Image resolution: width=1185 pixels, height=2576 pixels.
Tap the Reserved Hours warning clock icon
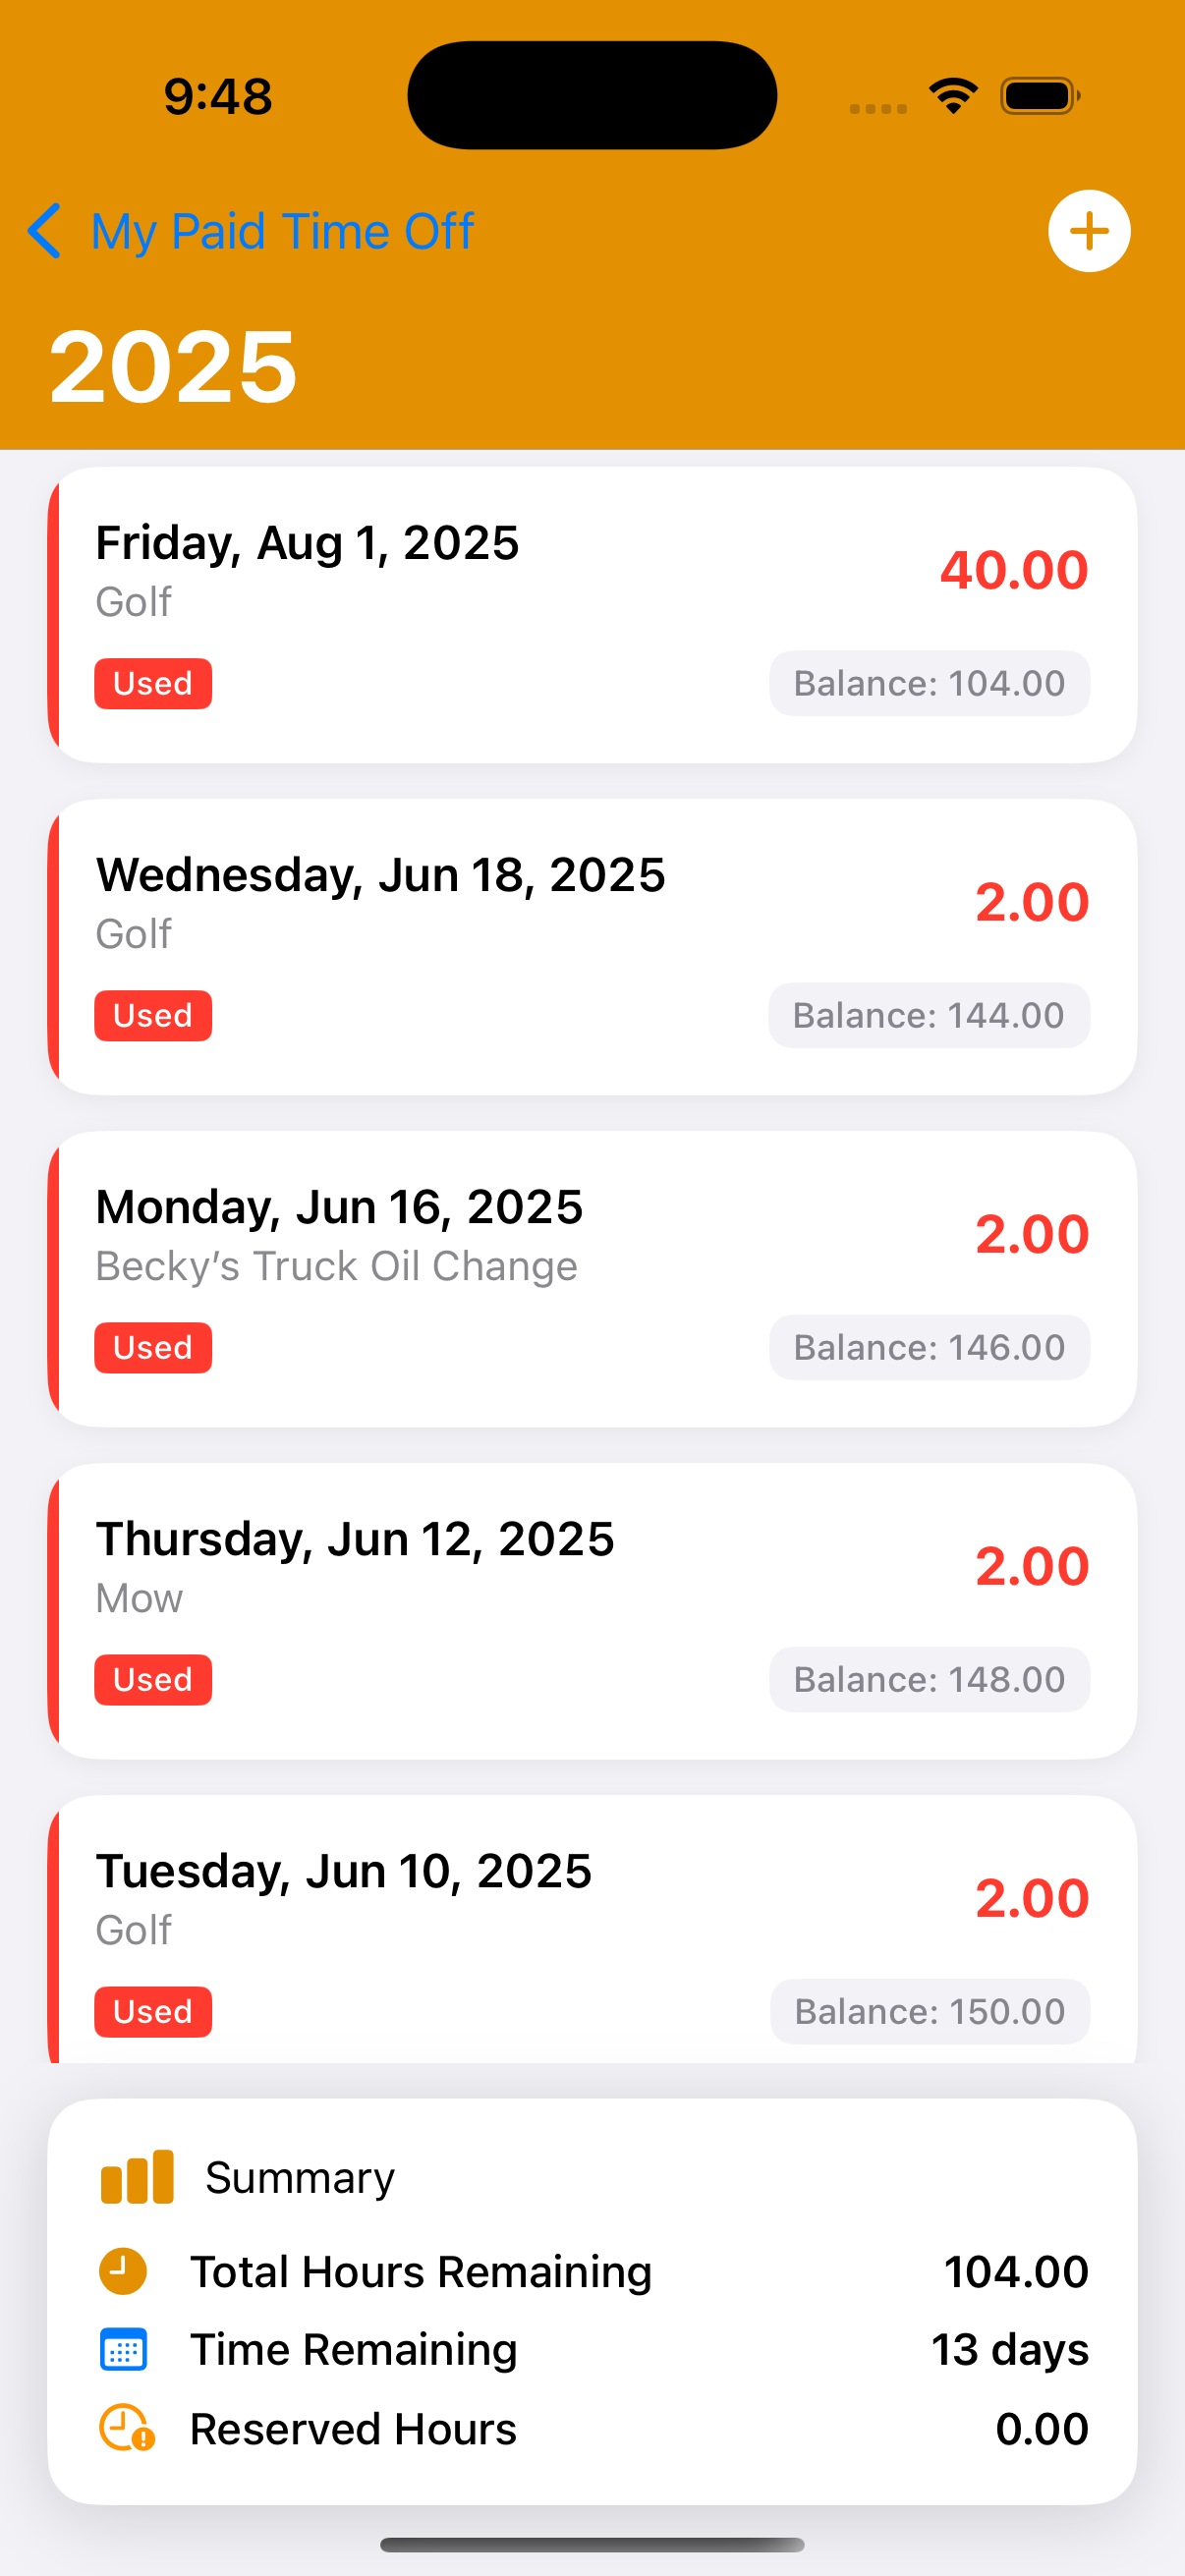click(126, 2428)
